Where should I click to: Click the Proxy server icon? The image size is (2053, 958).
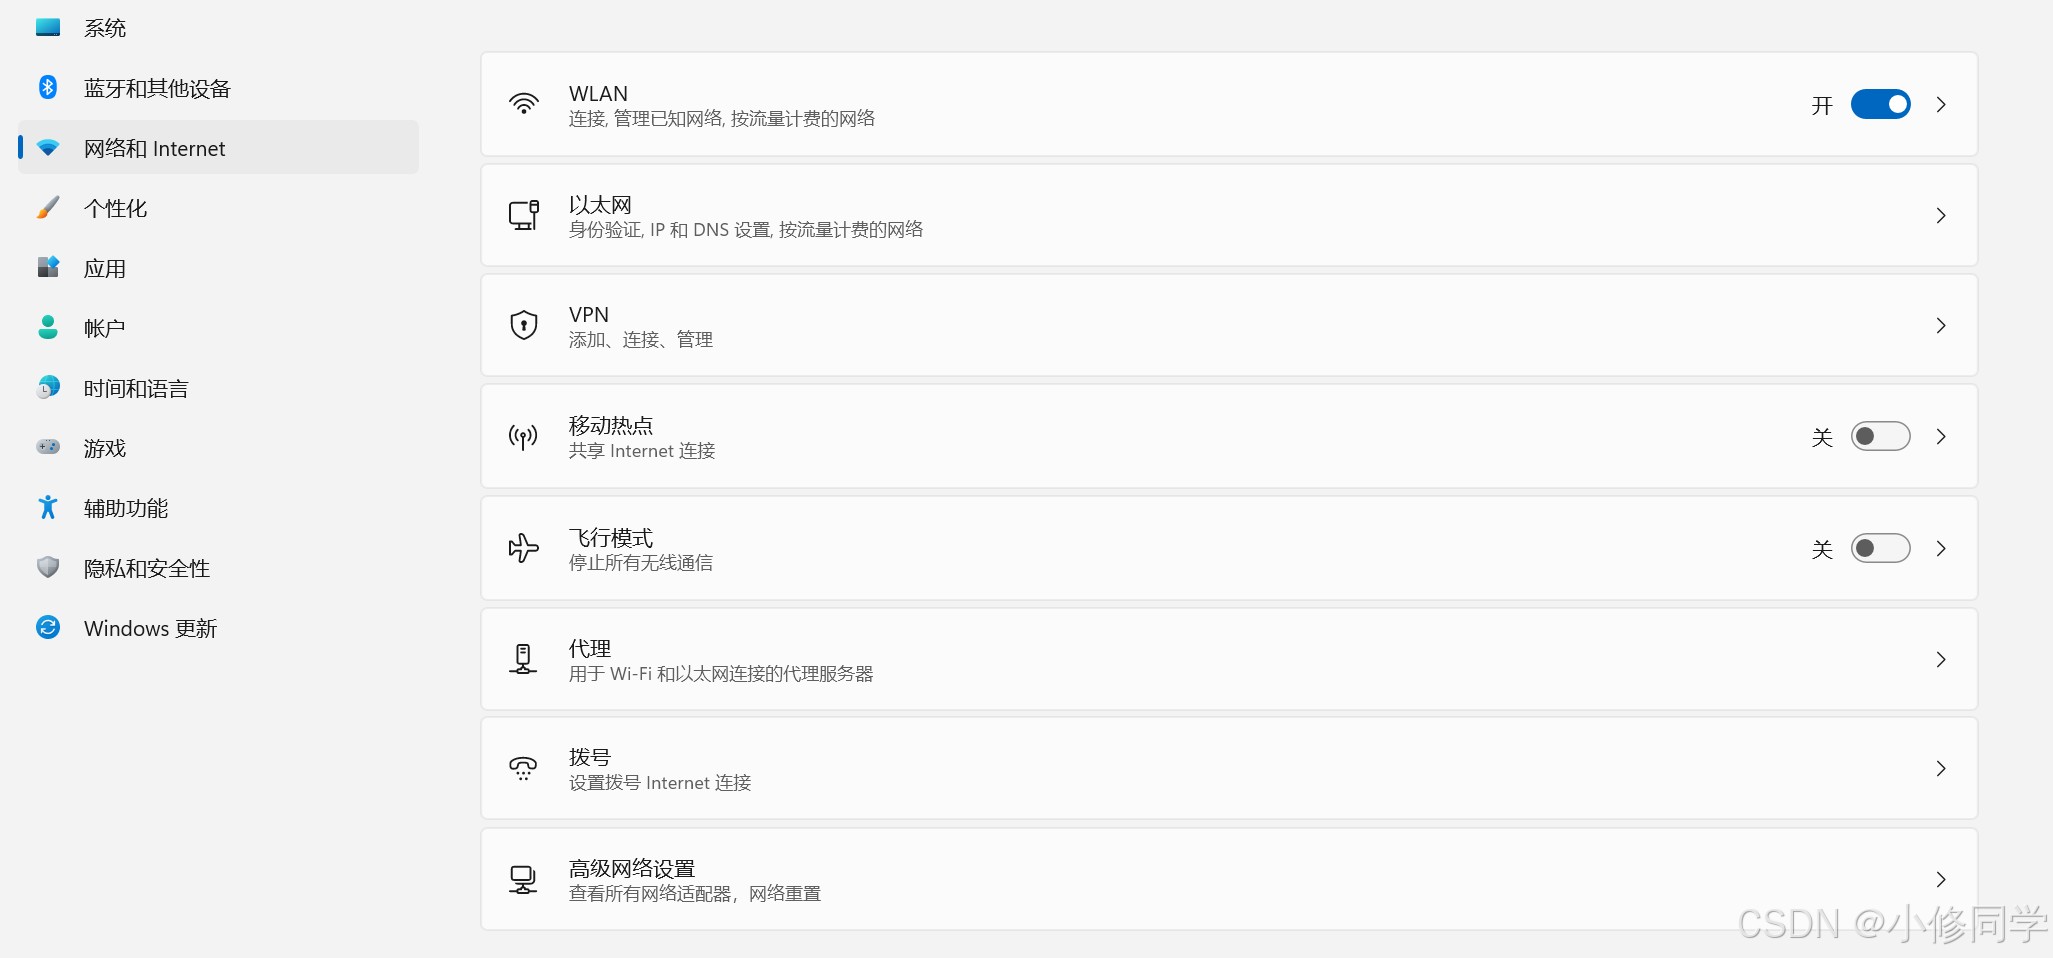[x=523, y=659]
